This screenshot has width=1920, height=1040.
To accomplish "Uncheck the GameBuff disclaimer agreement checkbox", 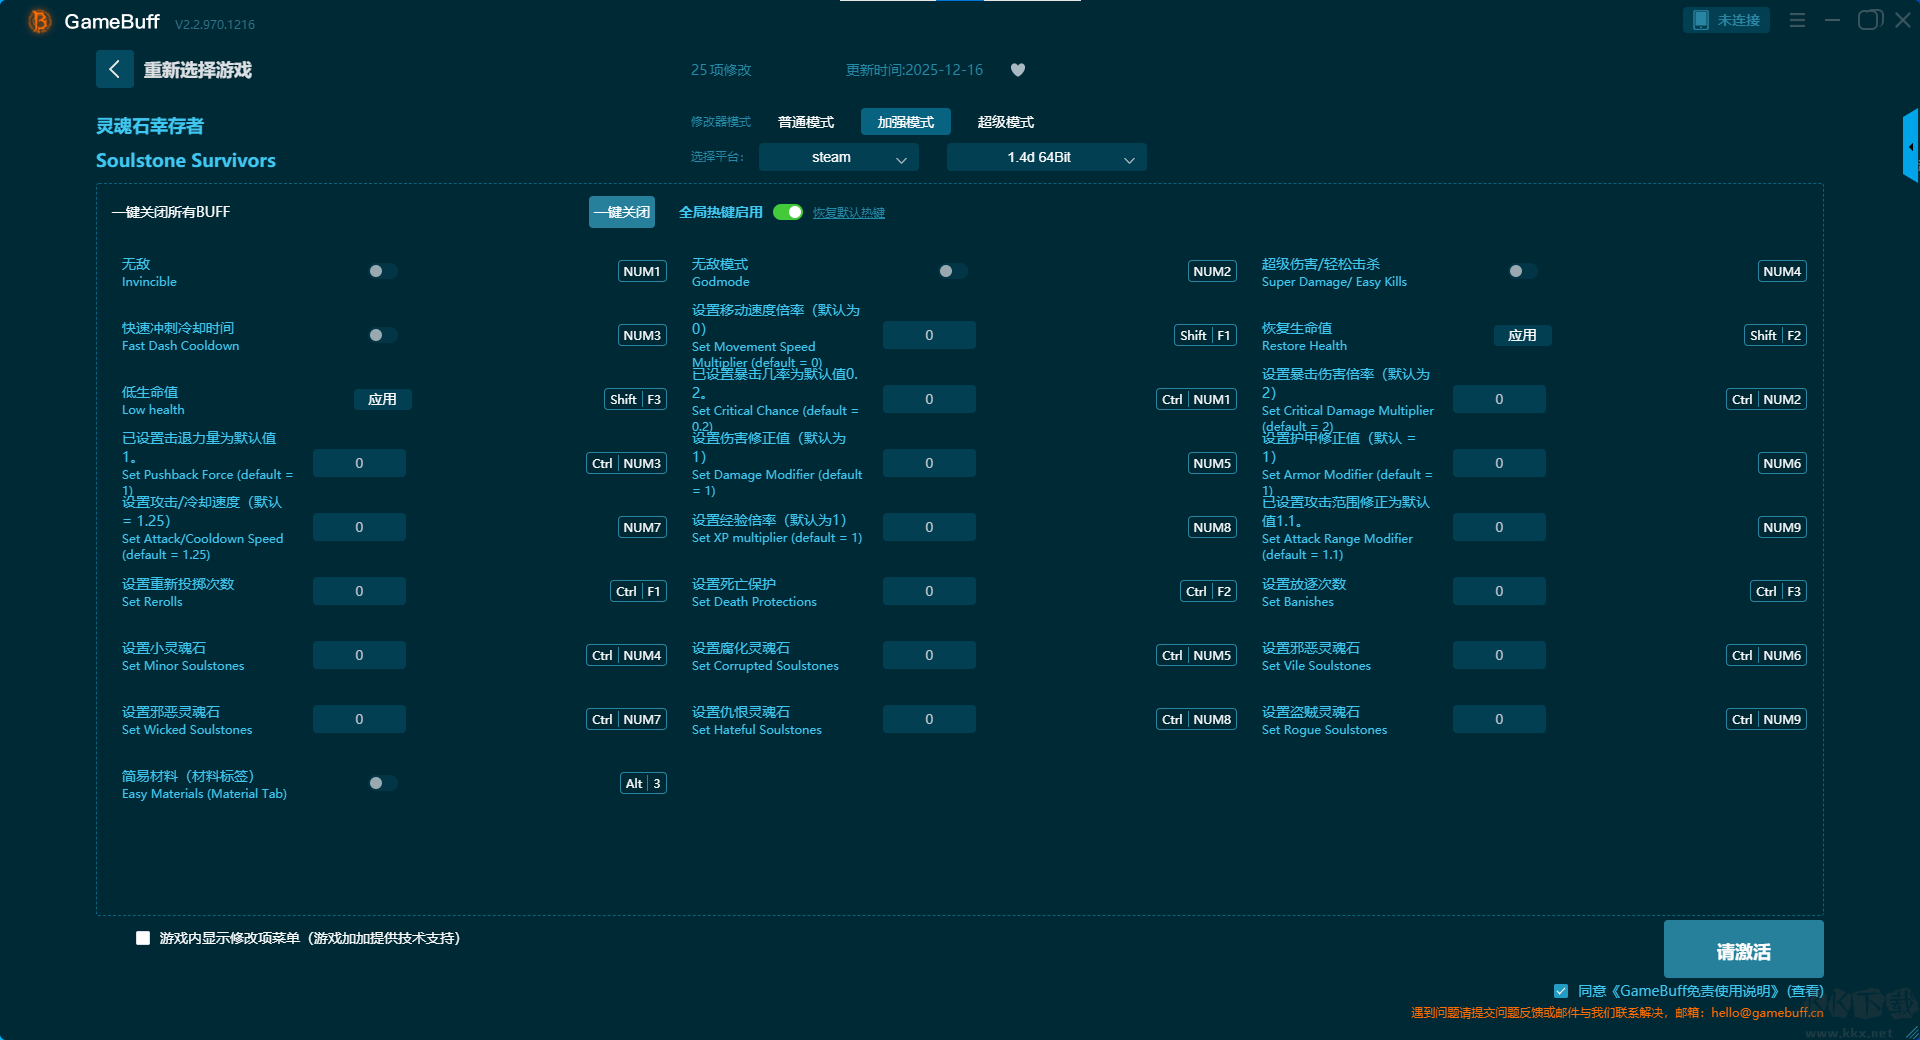I will [x=1561, y=991].
